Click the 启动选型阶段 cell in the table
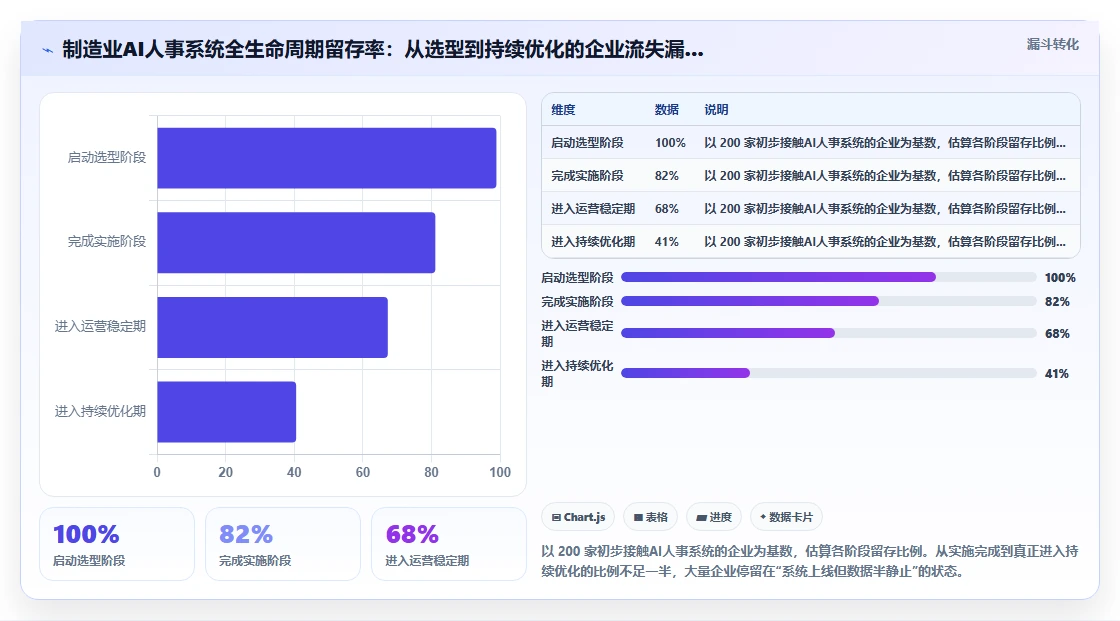The height and width of the screenshot is (621, 1120). (587, 142)
